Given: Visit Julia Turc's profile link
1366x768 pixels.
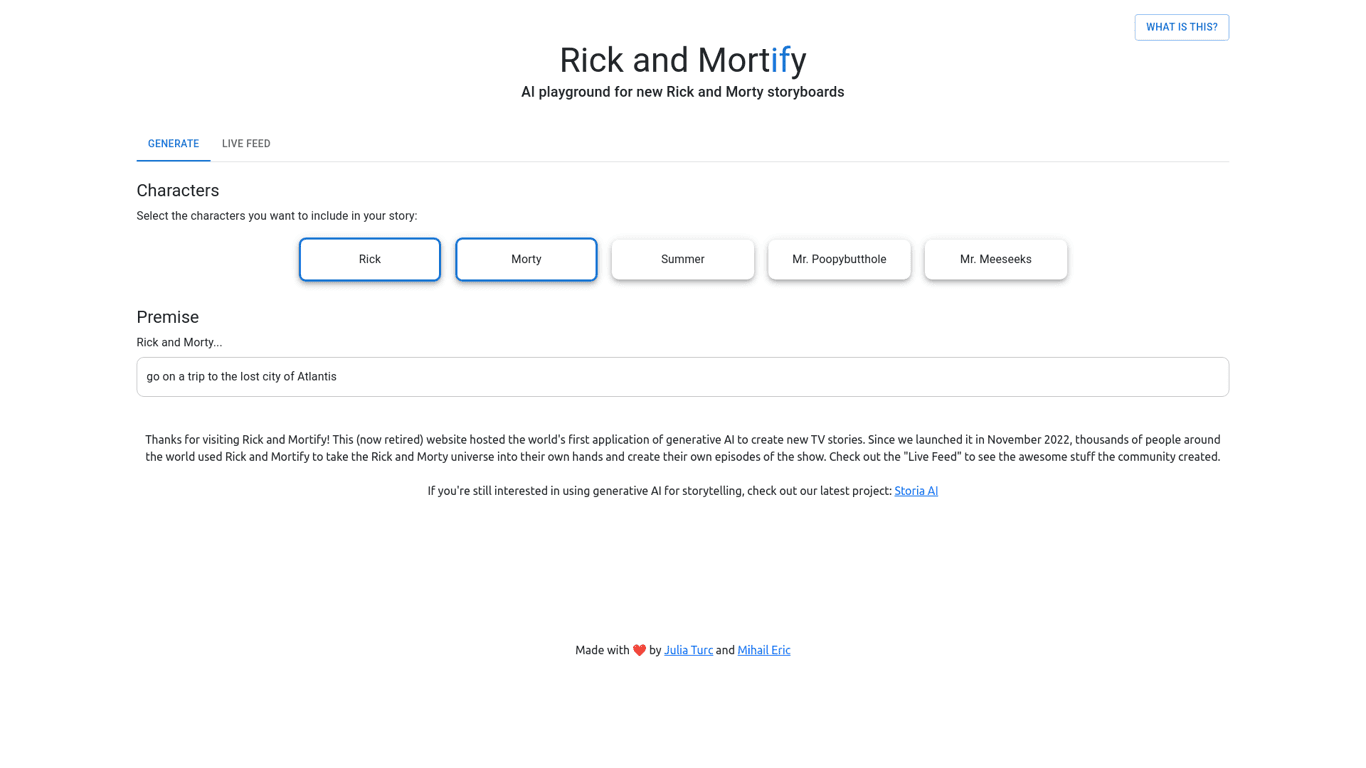Looking at the screenshot, I should coord(688,650).
